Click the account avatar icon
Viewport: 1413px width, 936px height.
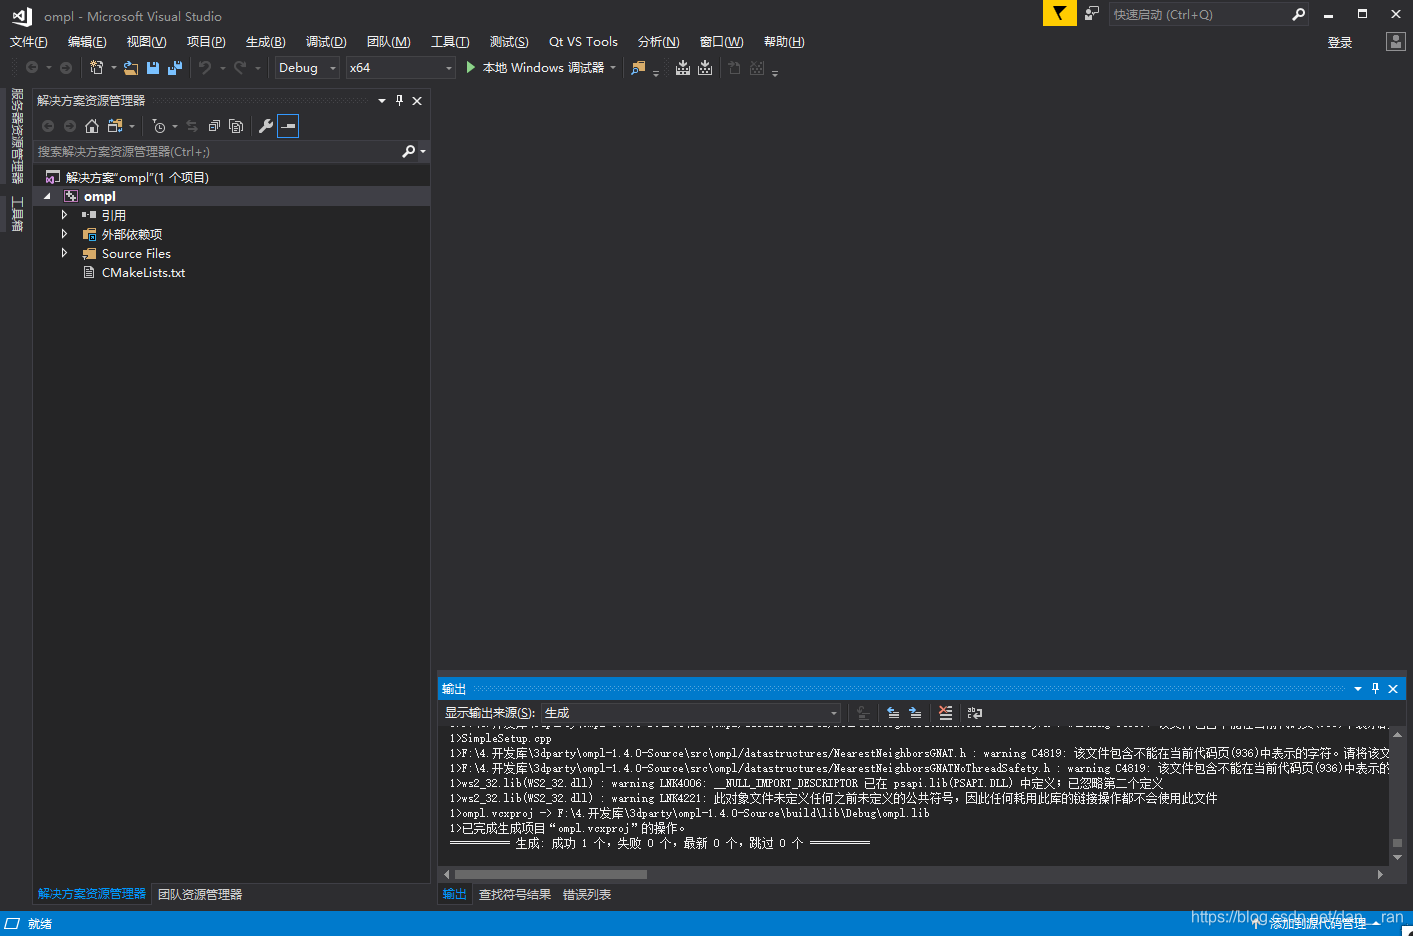(x=1396, y=41)
